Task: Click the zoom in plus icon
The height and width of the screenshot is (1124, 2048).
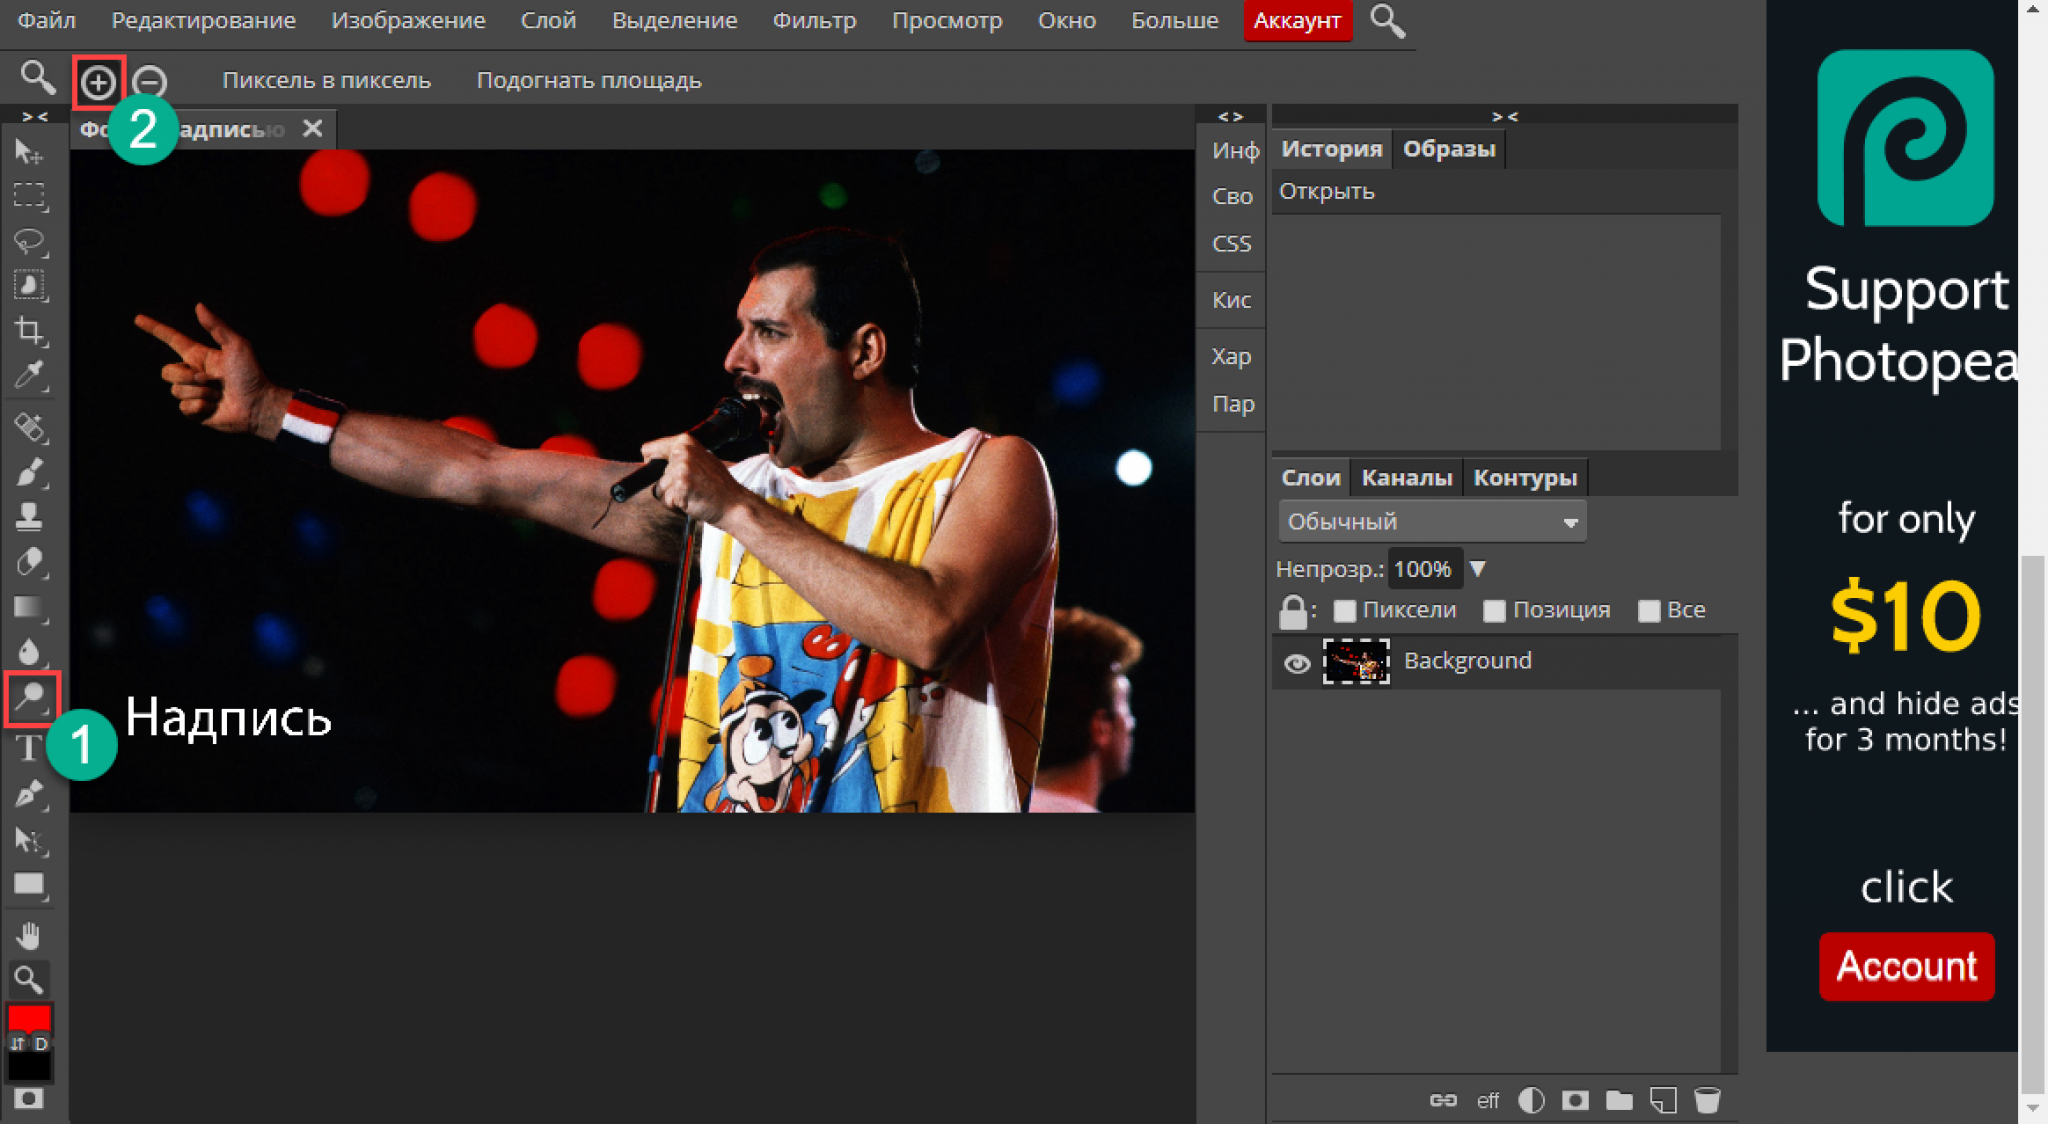Action: coord(98,82)
